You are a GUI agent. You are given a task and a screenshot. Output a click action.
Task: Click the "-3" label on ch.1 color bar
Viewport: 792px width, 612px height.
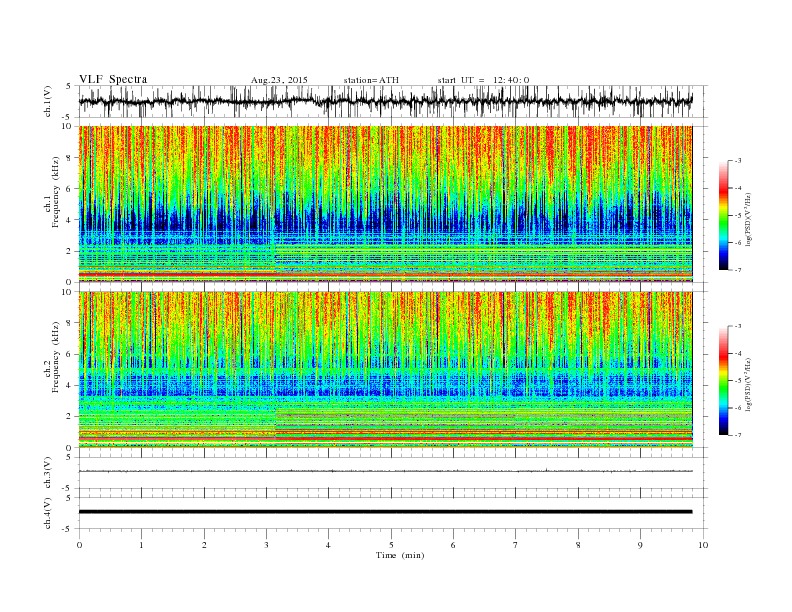click(x=738, y=161)
